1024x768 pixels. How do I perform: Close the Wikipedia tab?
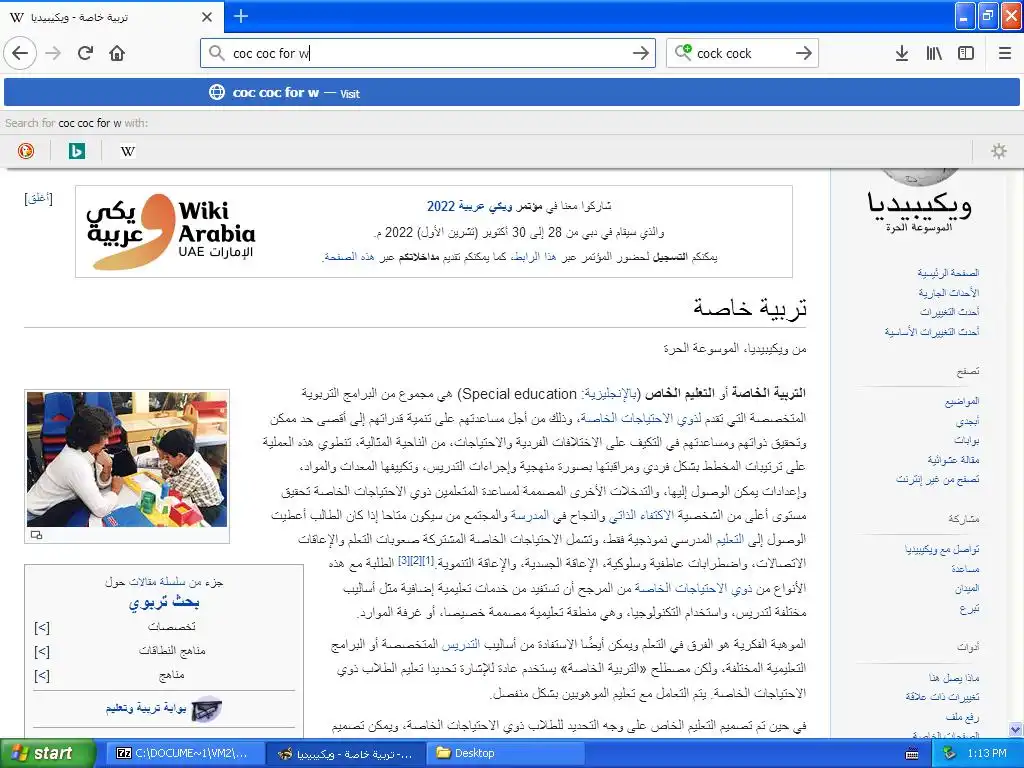tap(207, 17)
